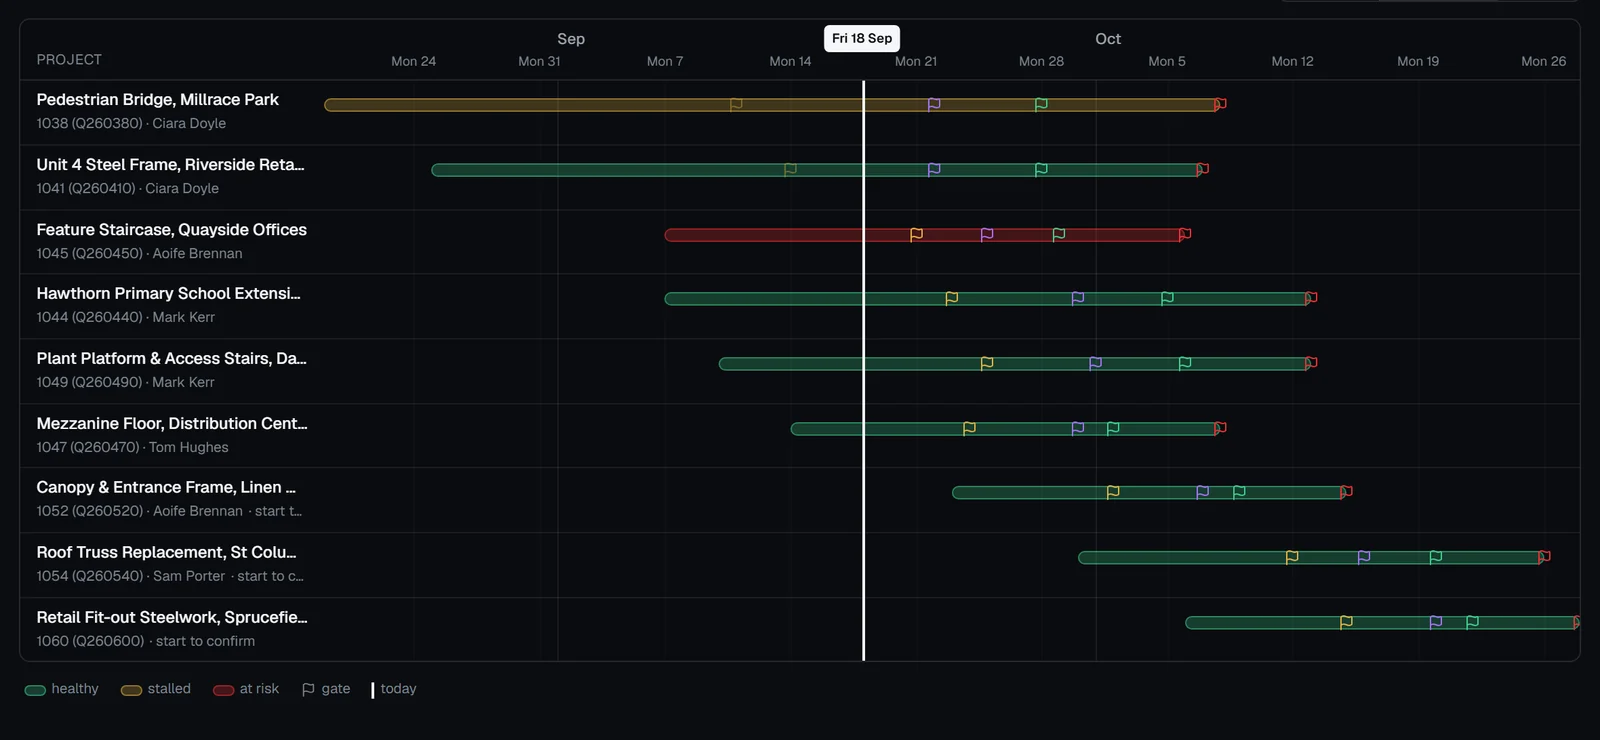Click the yellow gate flag on Plant Platform bar

(x=987, y=363)
